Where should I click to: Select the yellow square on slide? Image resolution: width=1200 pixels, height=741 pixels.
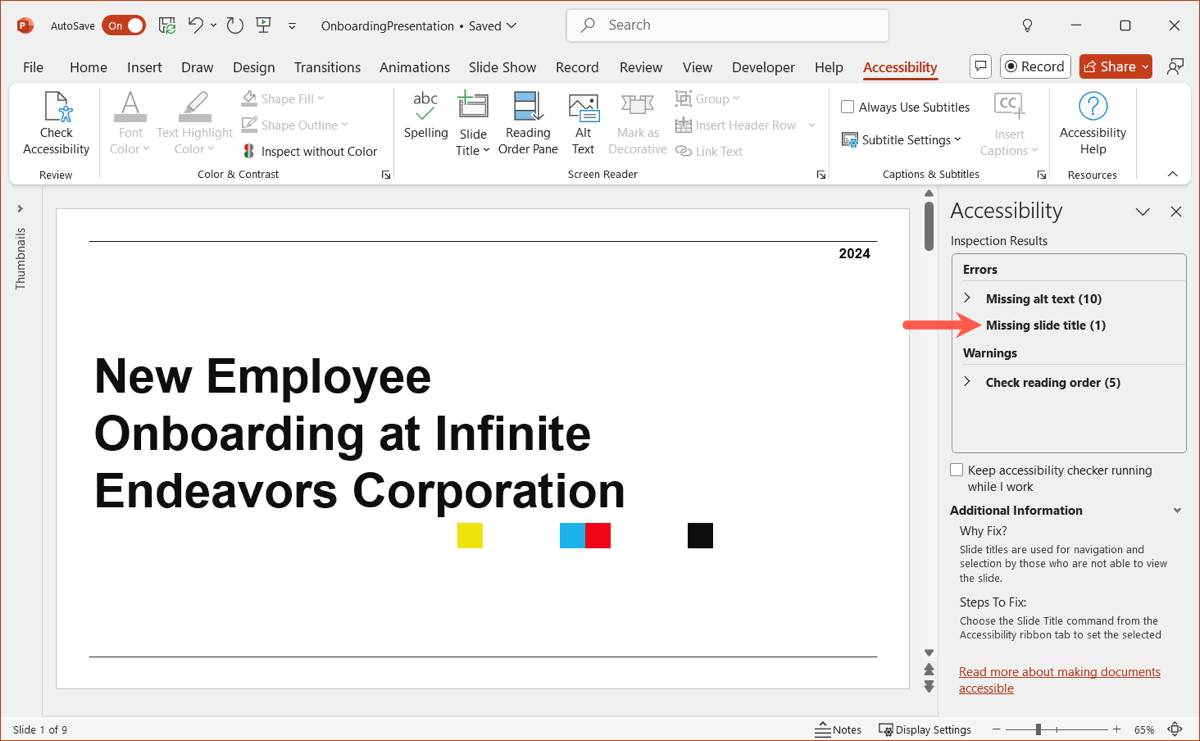tap(470, 535)
